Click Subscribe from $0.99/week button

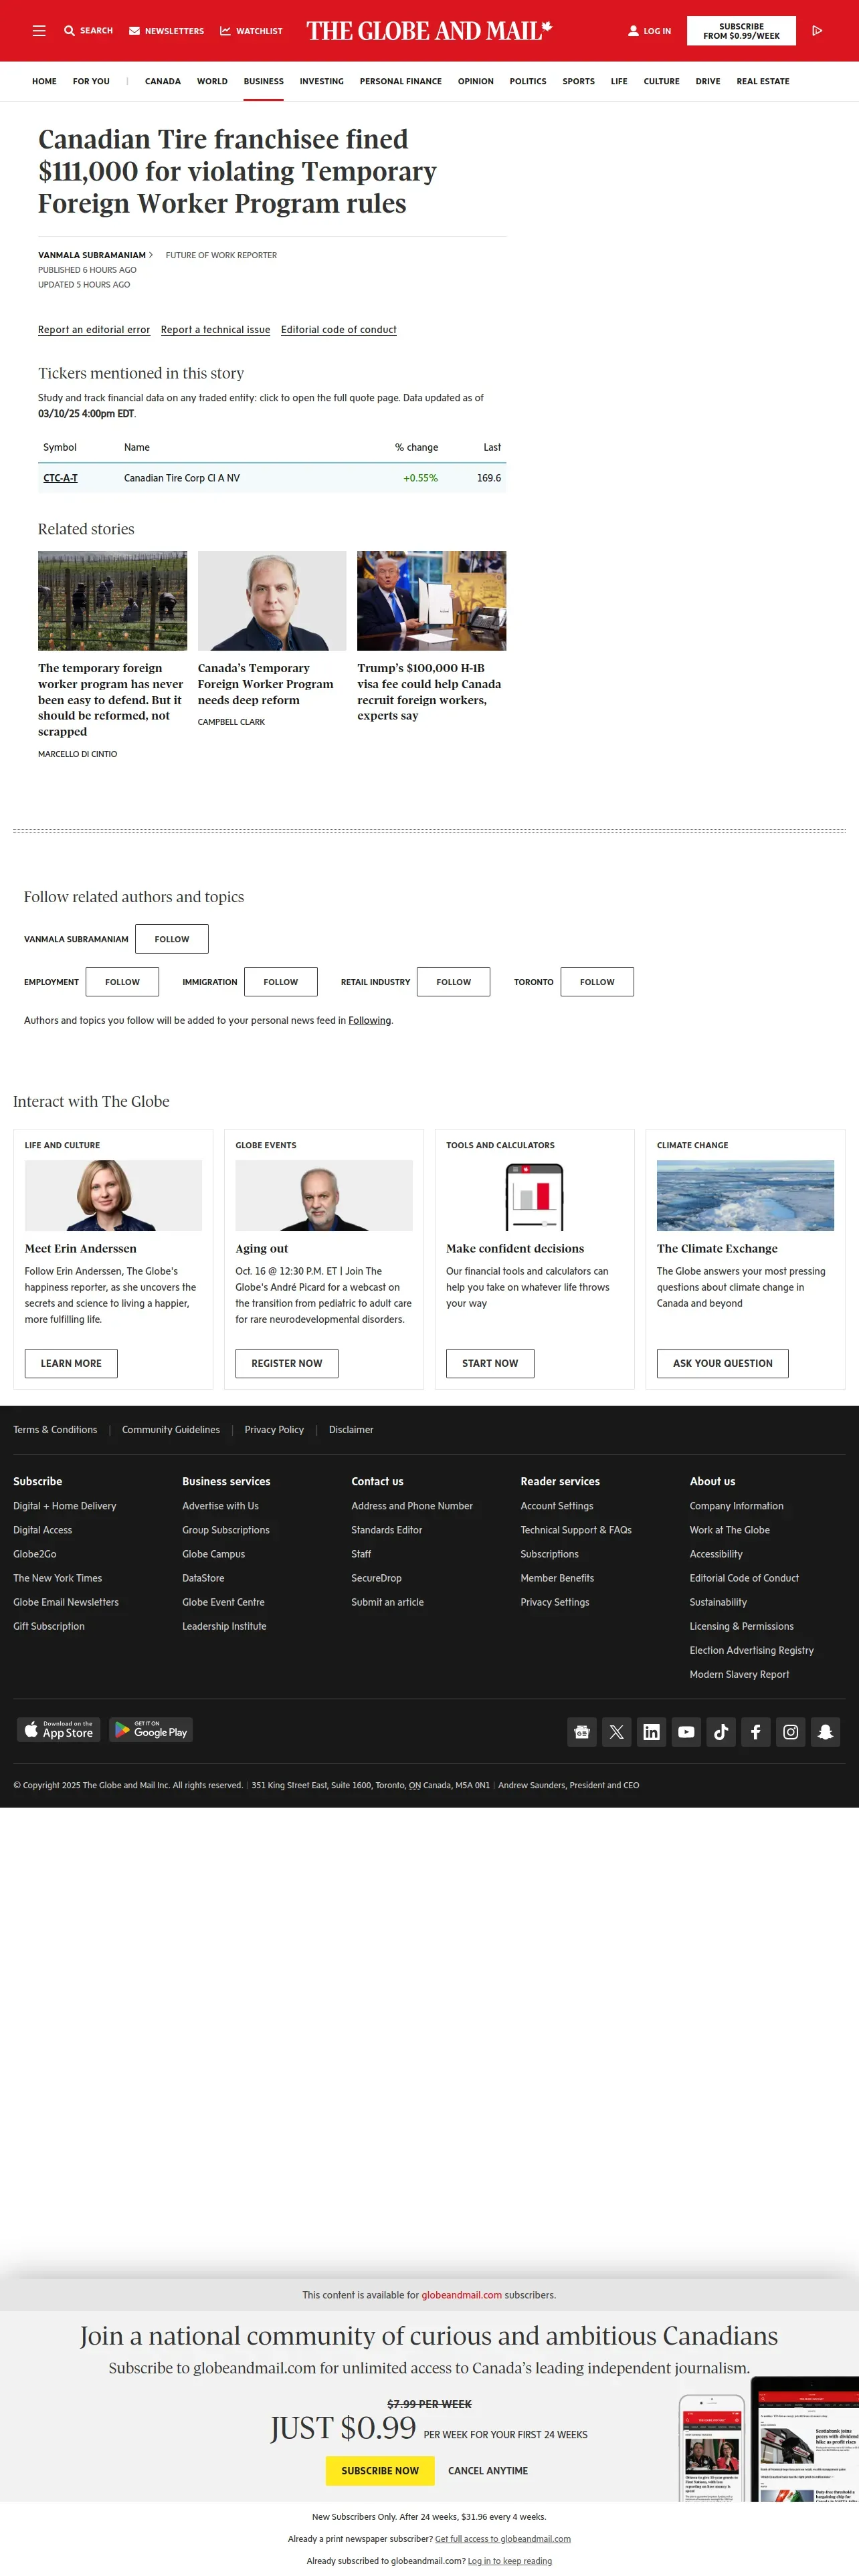coord(741,31)
